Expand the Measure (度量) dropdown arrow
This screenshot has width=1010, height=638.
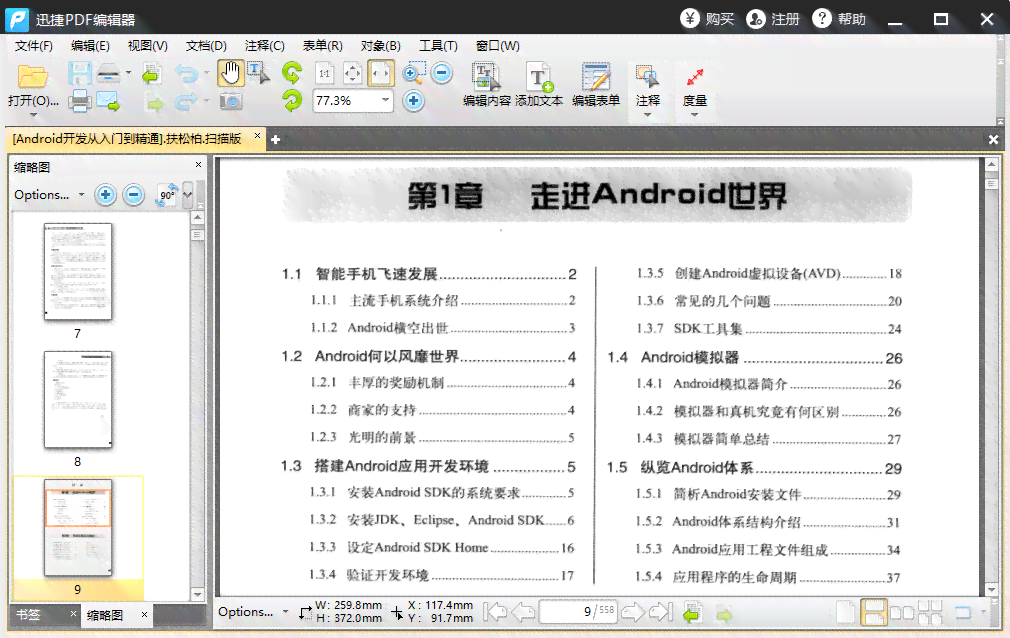[694, 115]
